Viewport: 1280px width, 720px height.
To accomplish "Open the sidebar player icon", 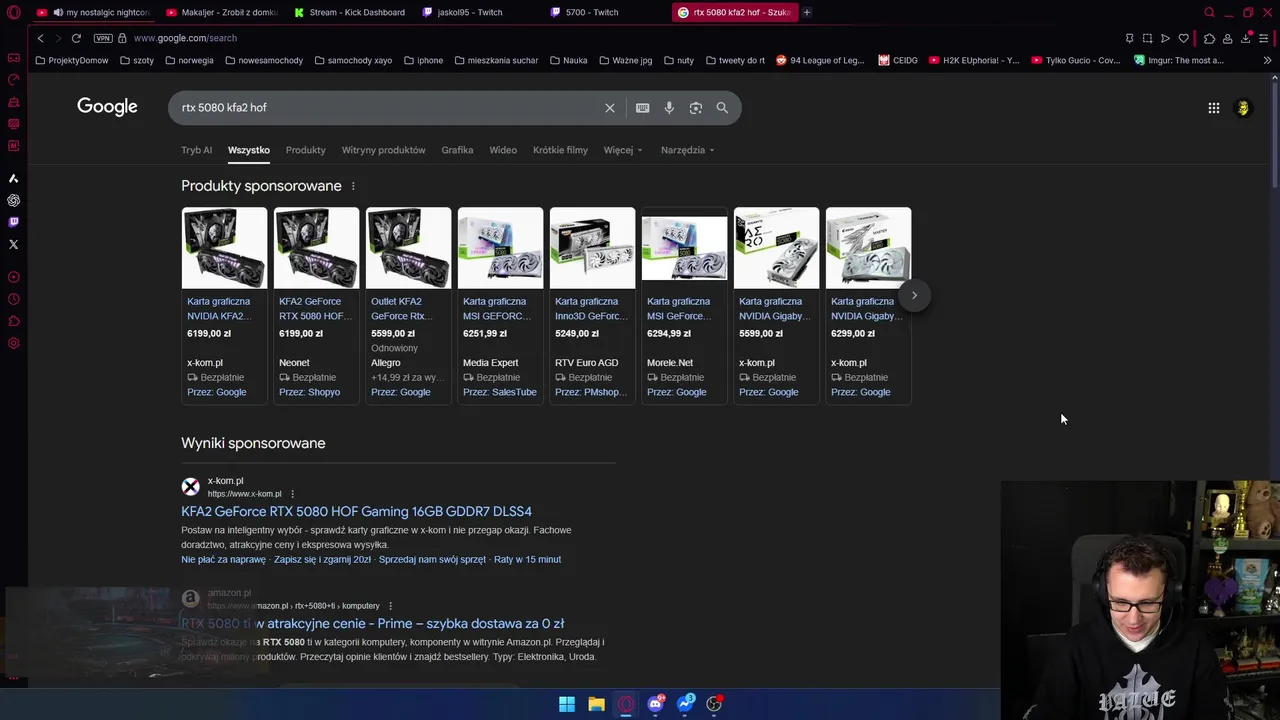I will tap(13, 277).
